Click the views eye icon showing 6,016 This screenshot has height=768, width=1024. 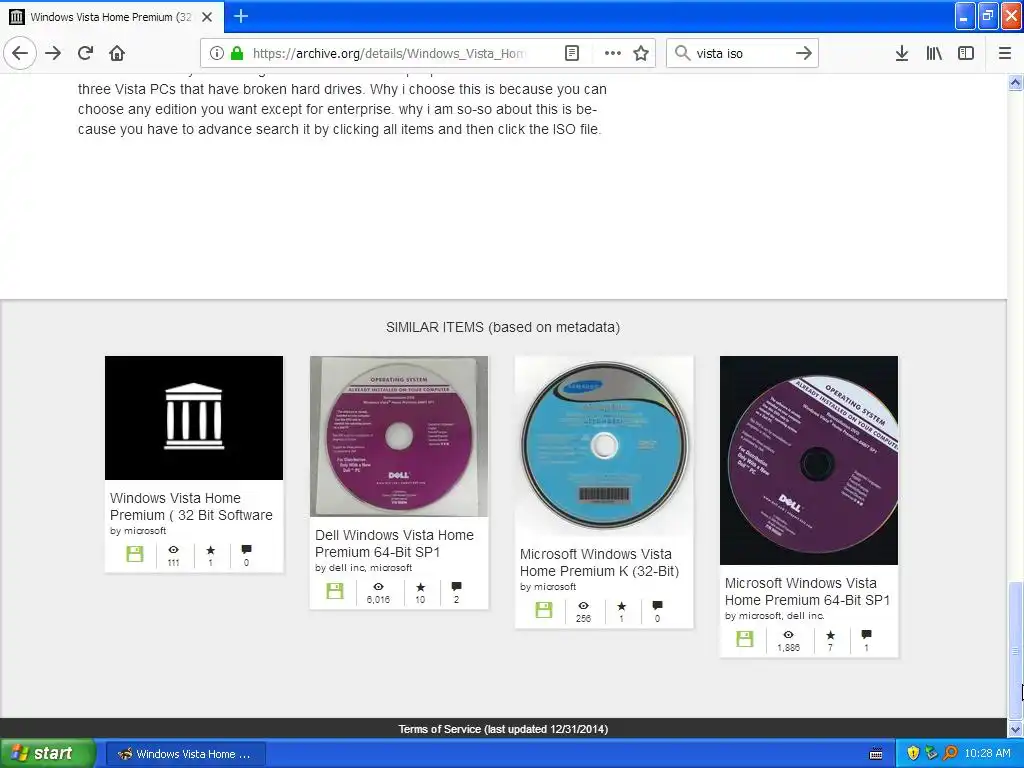(378, 586)
